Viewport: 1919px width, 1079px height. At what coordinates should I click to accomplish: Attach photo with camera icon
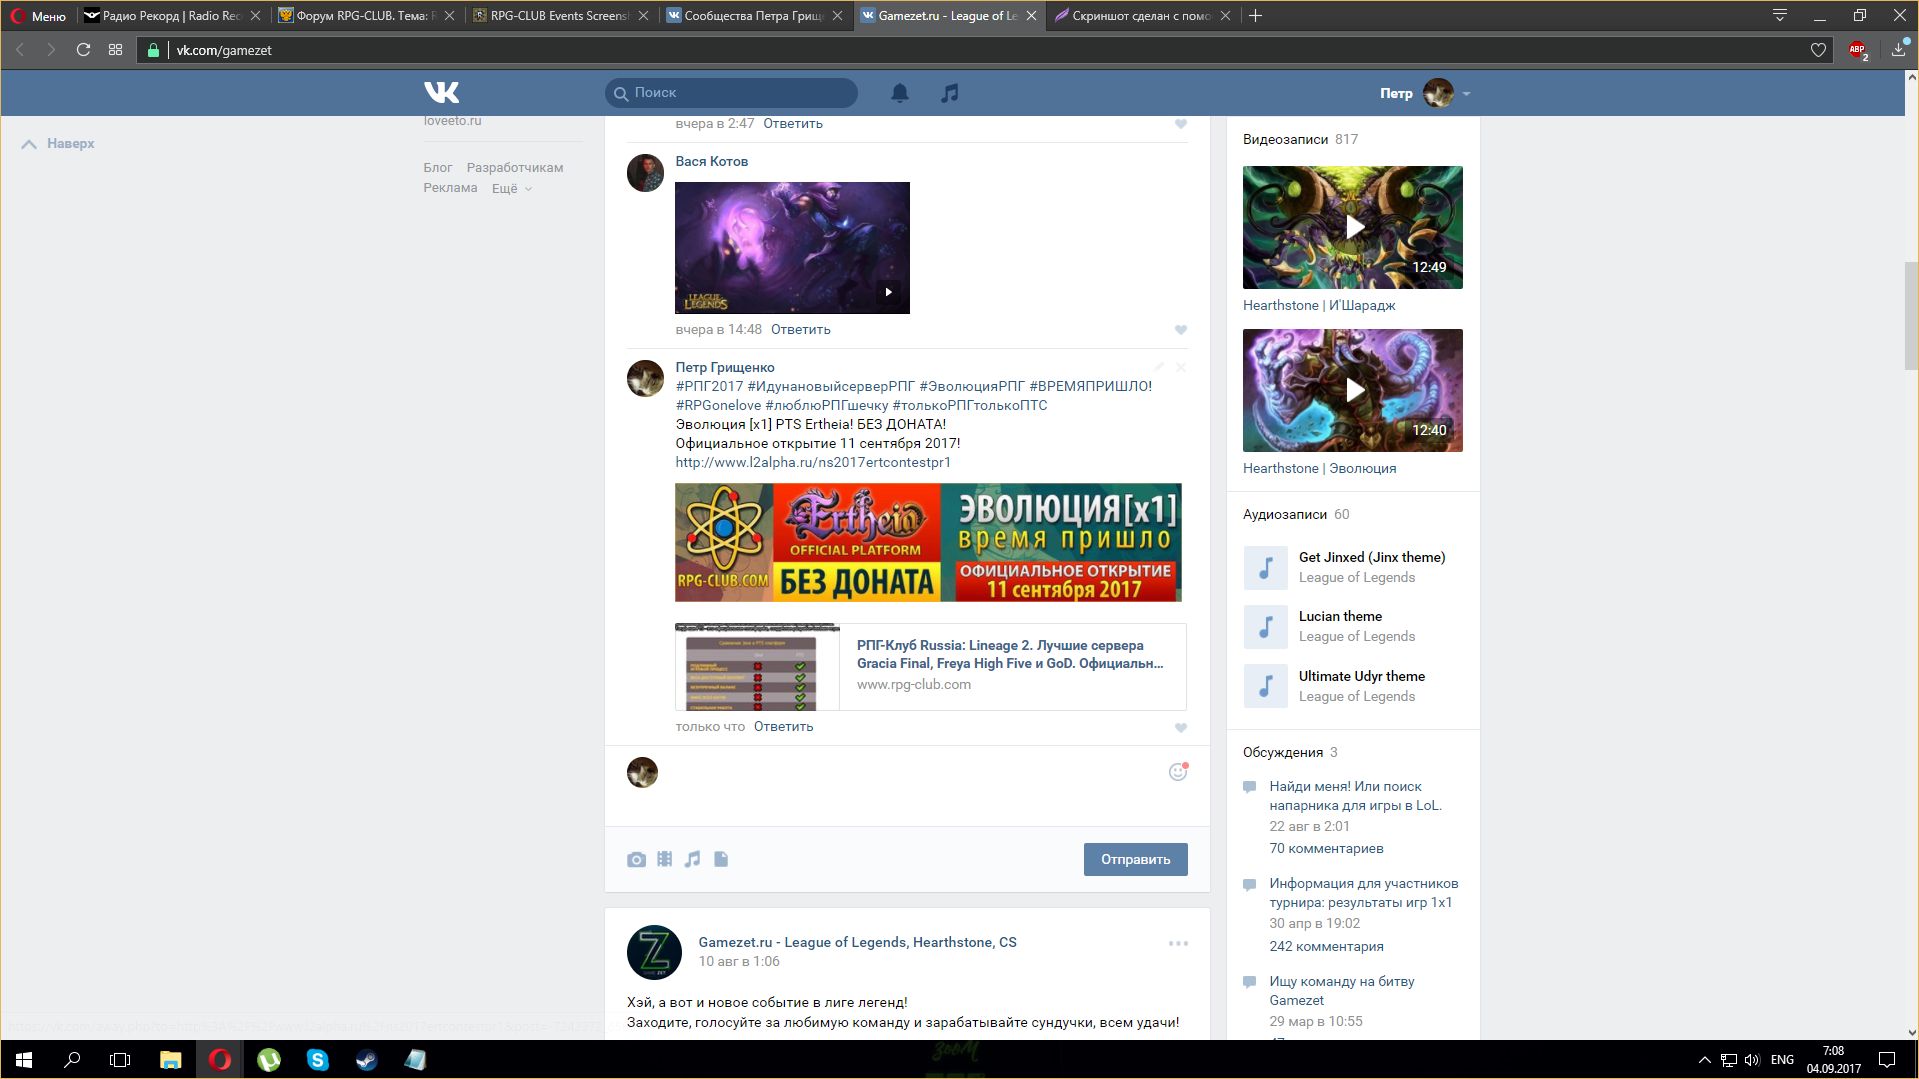(636, 859)
